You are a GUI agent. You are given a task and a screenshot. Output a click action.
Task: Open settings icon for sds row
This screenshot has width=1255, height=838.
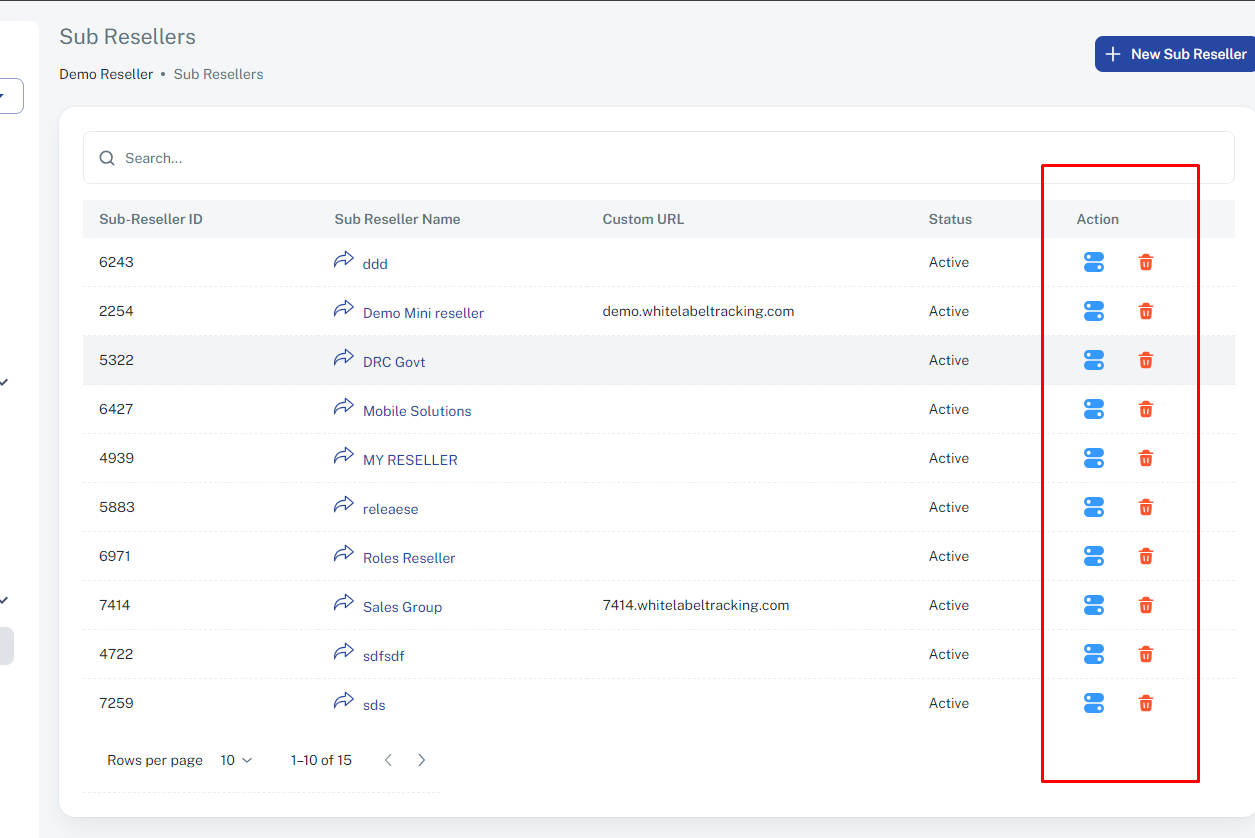click(x=1094, y=703)
